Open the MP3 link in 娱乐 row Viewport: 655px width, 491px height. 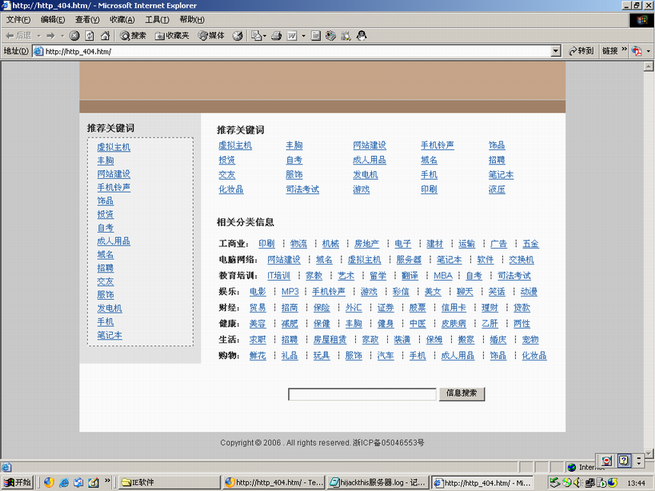[289, 291]
